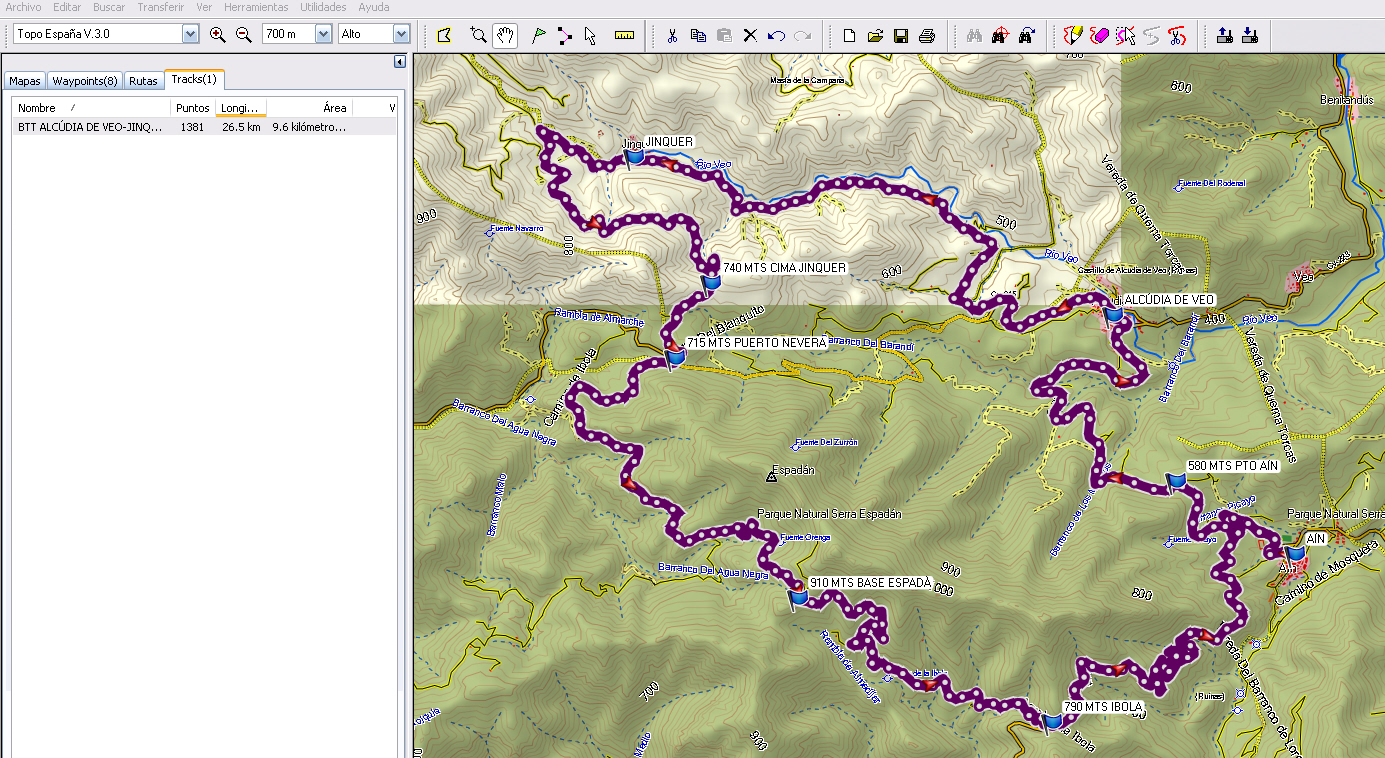Erase track points with the eraser tool
Viewport: 1385px width, 758px height.
click(x=1097, y=35)
